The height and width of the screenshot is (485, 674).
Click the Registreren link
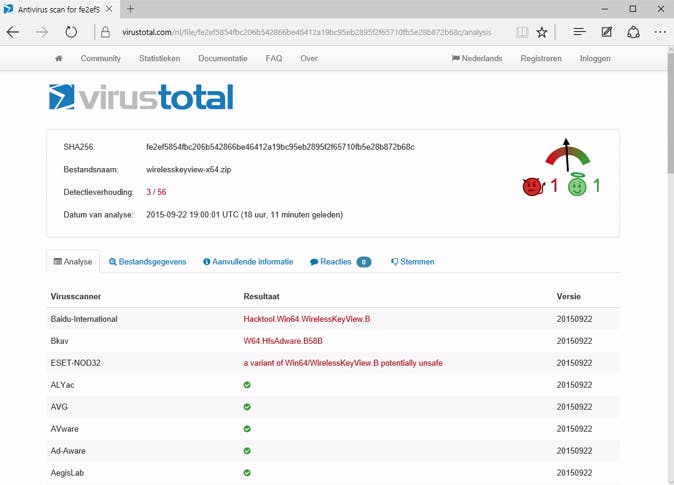[x=541, y=58]
